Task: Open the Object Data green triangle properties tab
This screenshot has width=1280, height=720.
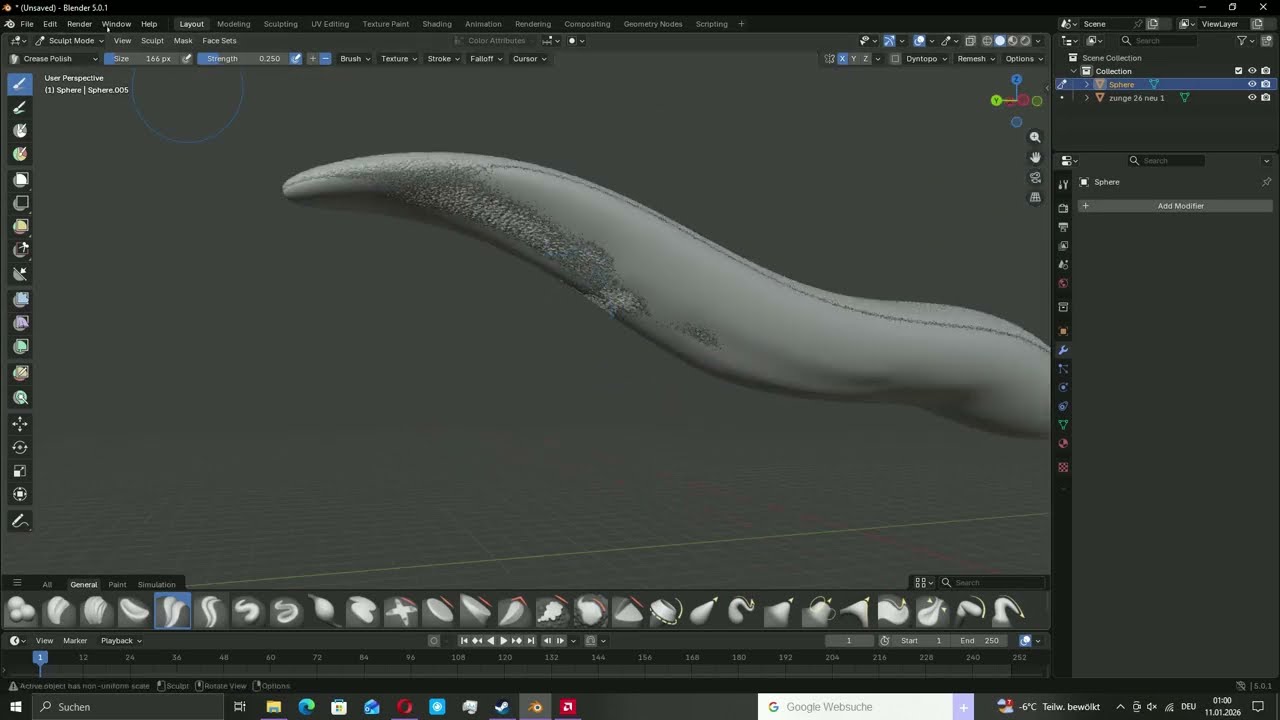Action: click(1063, 425)
